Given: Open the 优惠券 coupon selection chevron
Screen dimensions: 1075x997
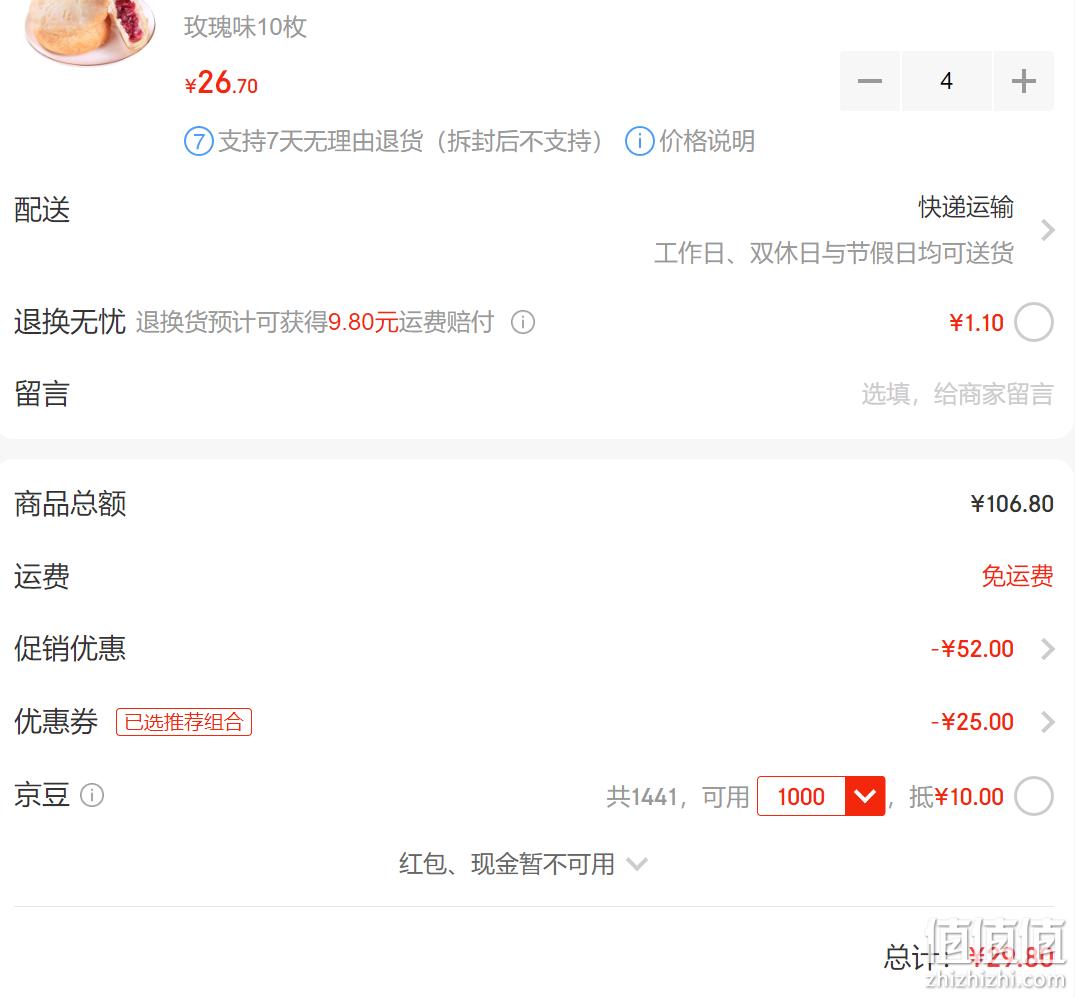Looking at the screenshot, I should pyautogui.click(x=1047, y=721).
